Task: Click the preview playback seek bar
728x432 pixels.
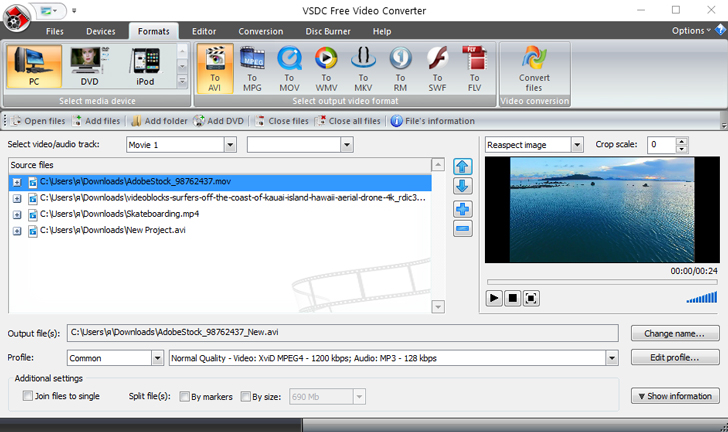Action: coord(601,282)
